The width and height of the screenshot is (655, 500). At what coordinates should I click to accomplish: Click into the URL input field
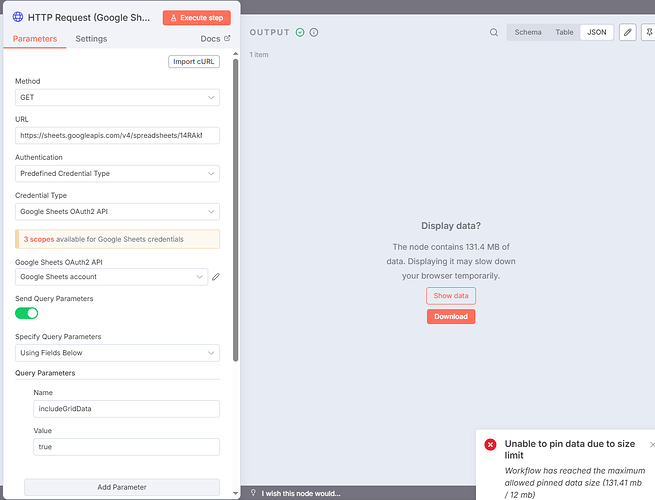(x=117, y=135)
